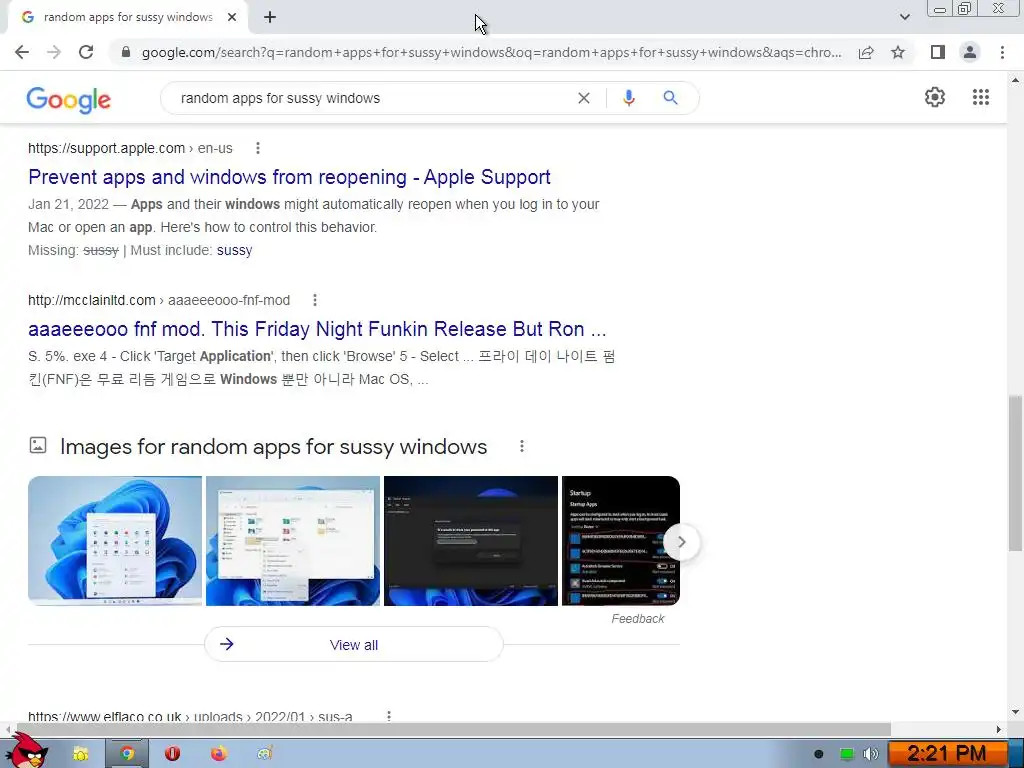
Task: Click the green network tray icon
Action: [x=846, y=754]
